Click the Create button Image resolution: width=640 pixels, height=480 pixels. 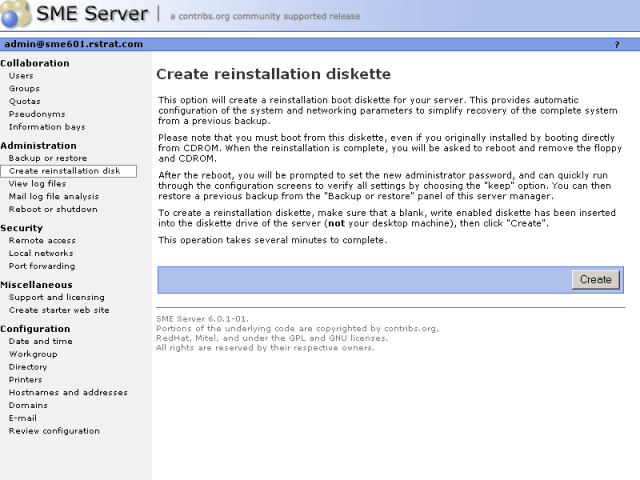click(596, 280)
